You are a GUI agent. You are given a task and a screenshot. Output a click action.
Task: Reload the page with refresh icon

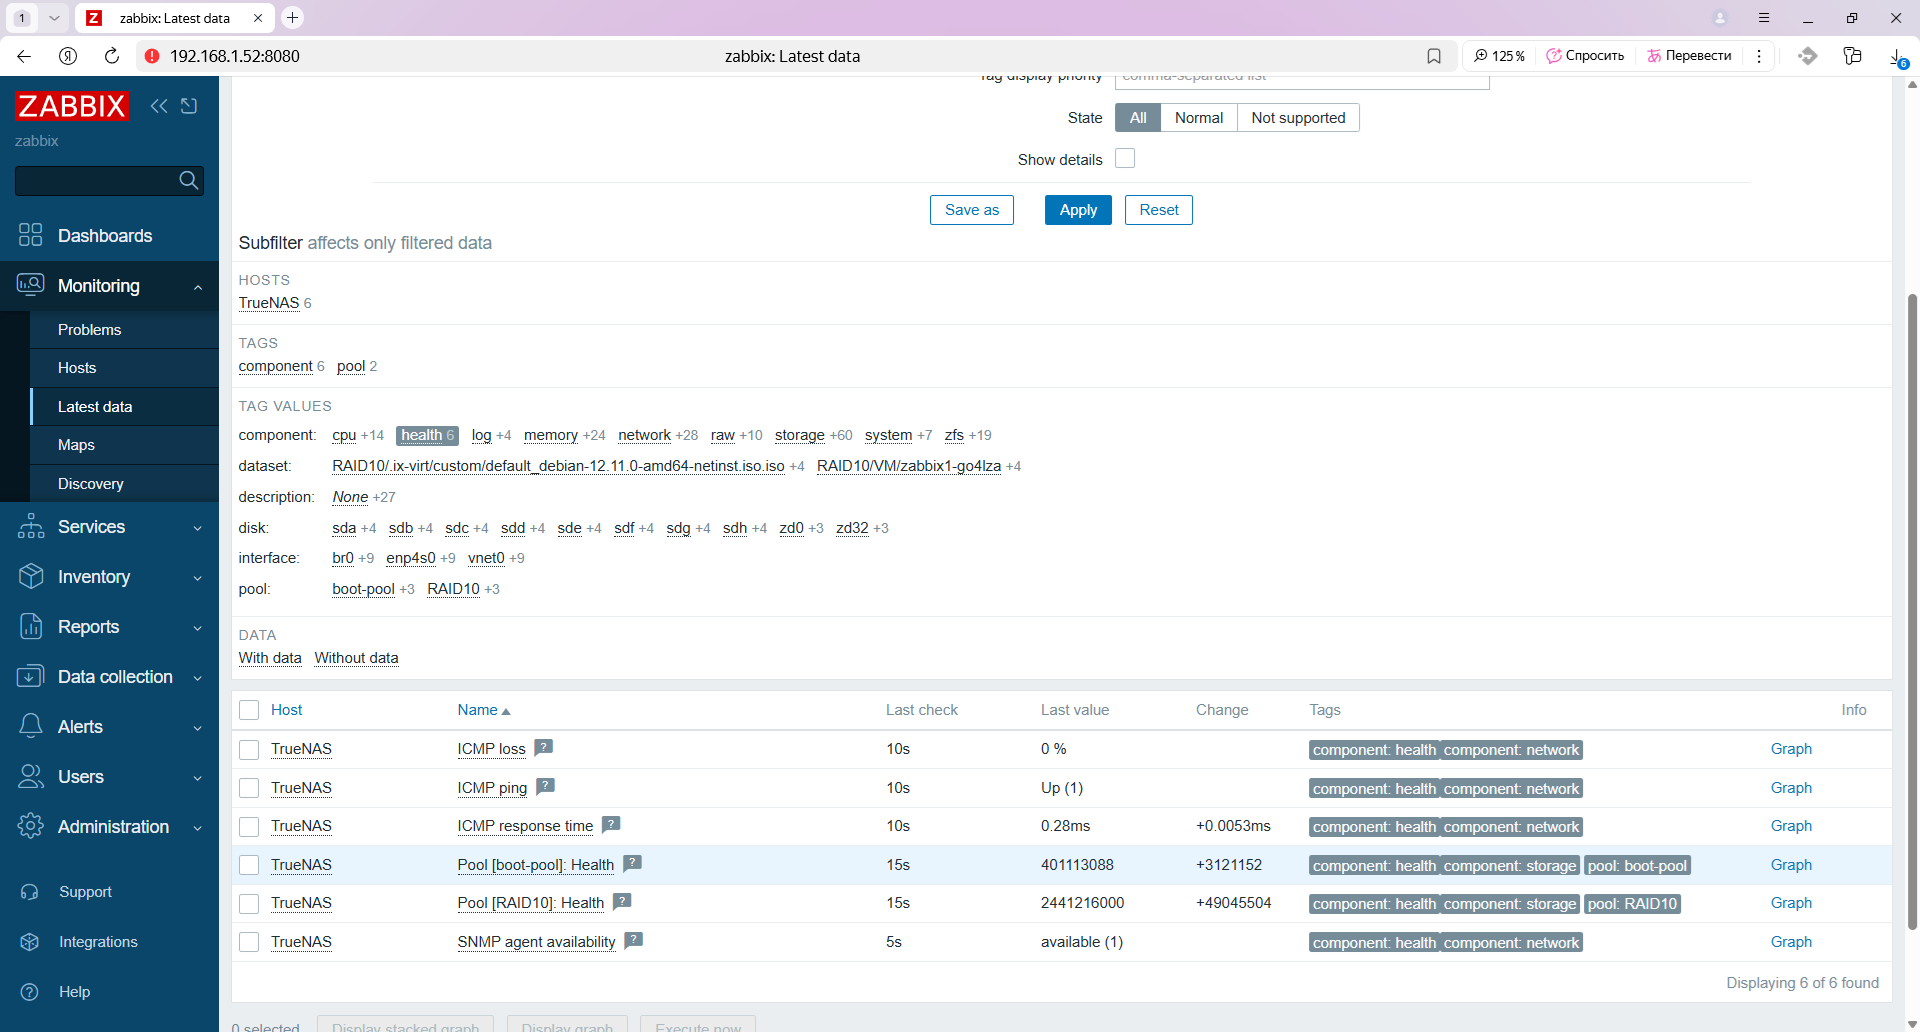coord(112,56)
